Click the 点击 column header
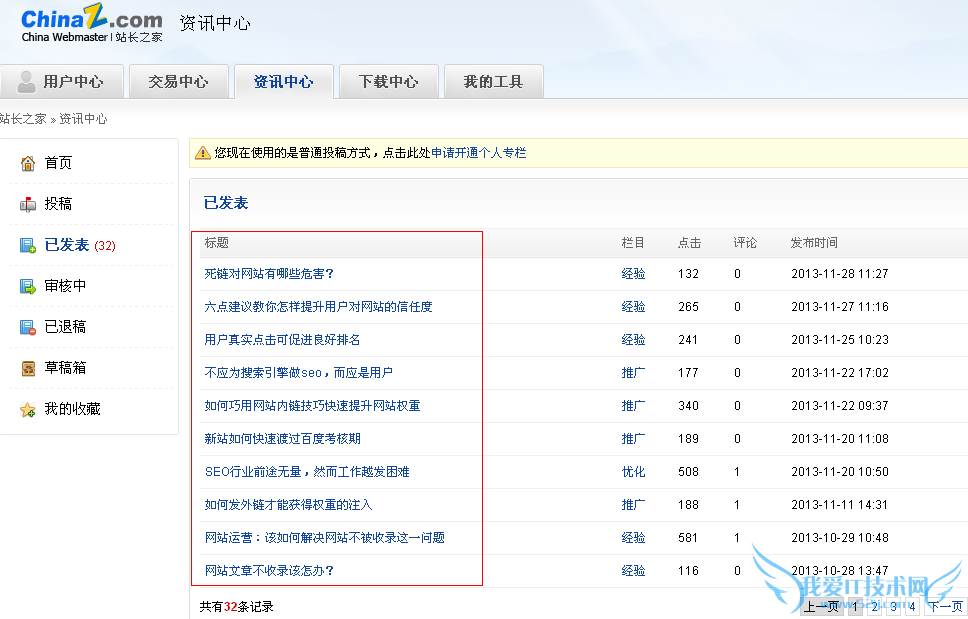968x619 pixels. click(x=689, y=243)
